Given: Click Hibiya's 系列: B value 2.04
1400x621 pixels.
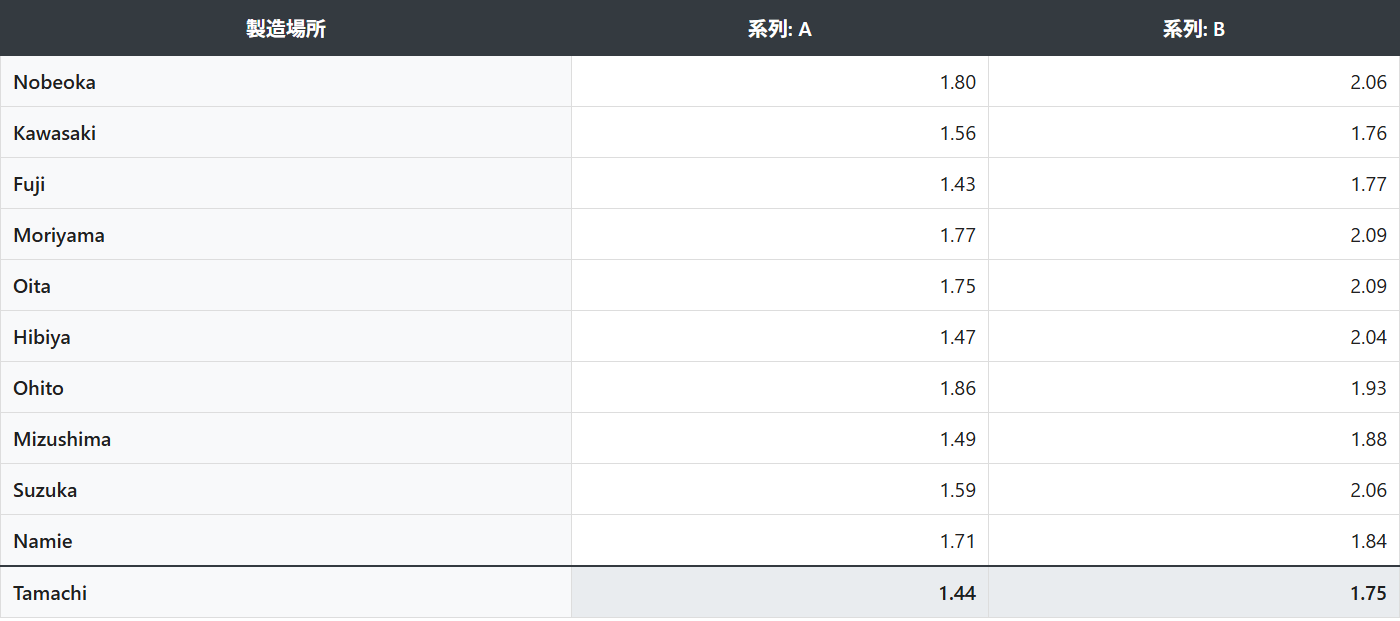Looking at the screenshot, I should (x=1368, y=337).
